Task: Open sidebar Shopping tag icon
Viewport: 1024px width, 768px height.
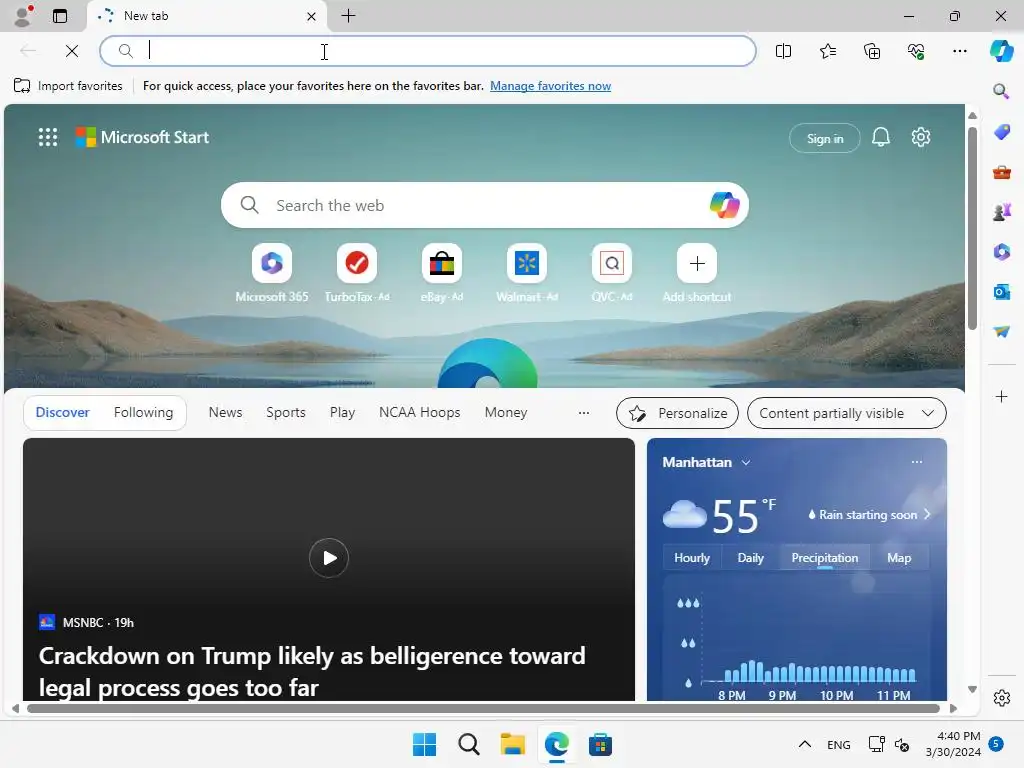Action: click(x=1001, y=131)
